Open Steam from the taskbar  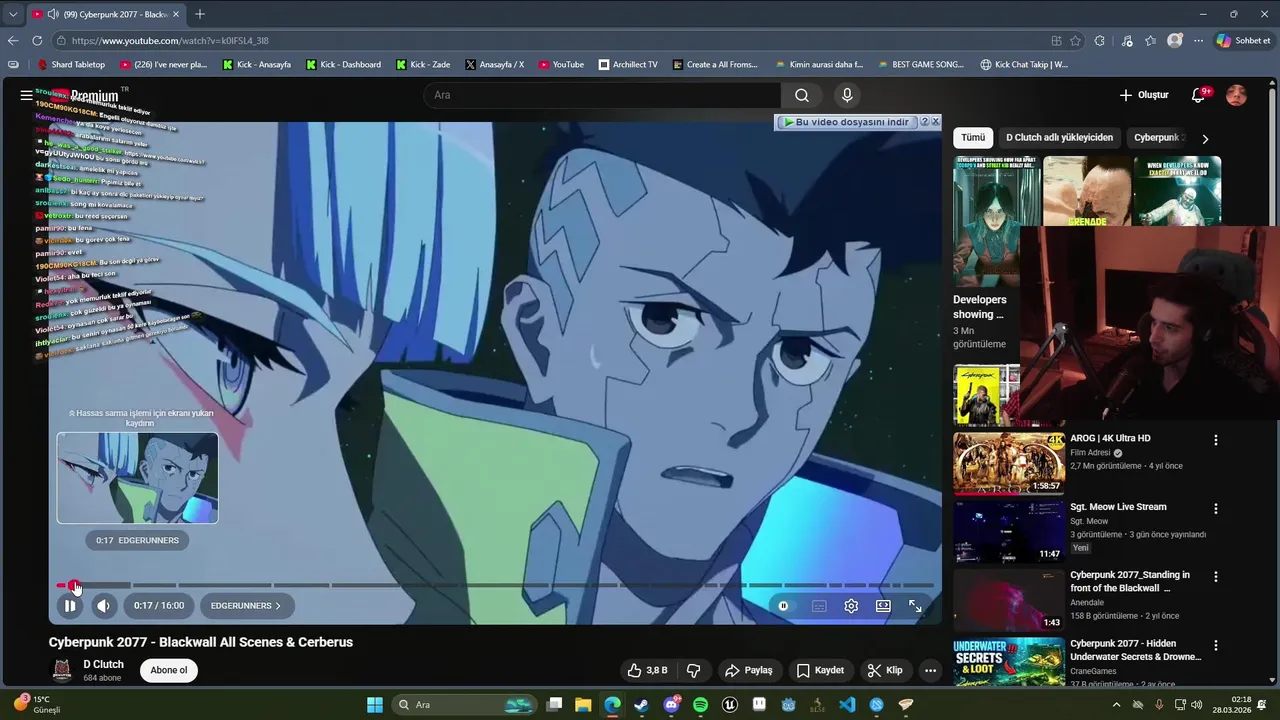point(642,705)
